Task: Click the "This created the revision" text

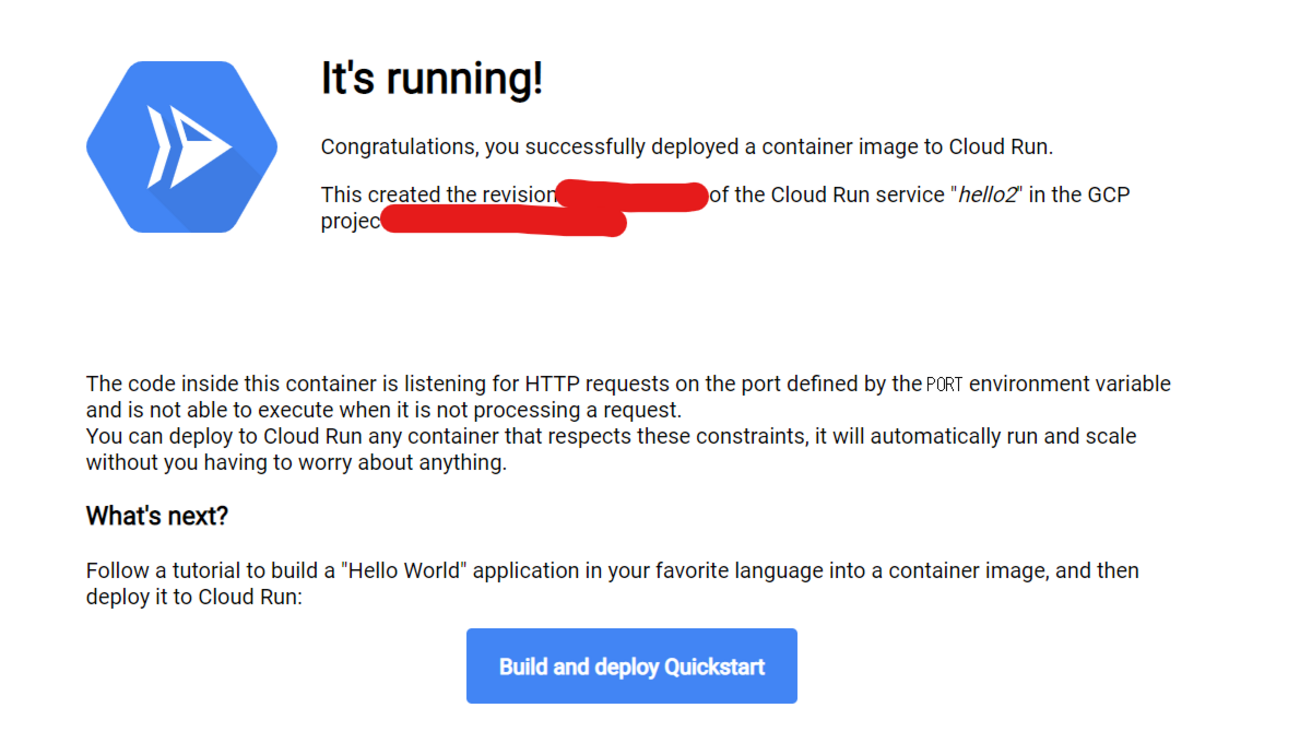Action: point(437,195)
